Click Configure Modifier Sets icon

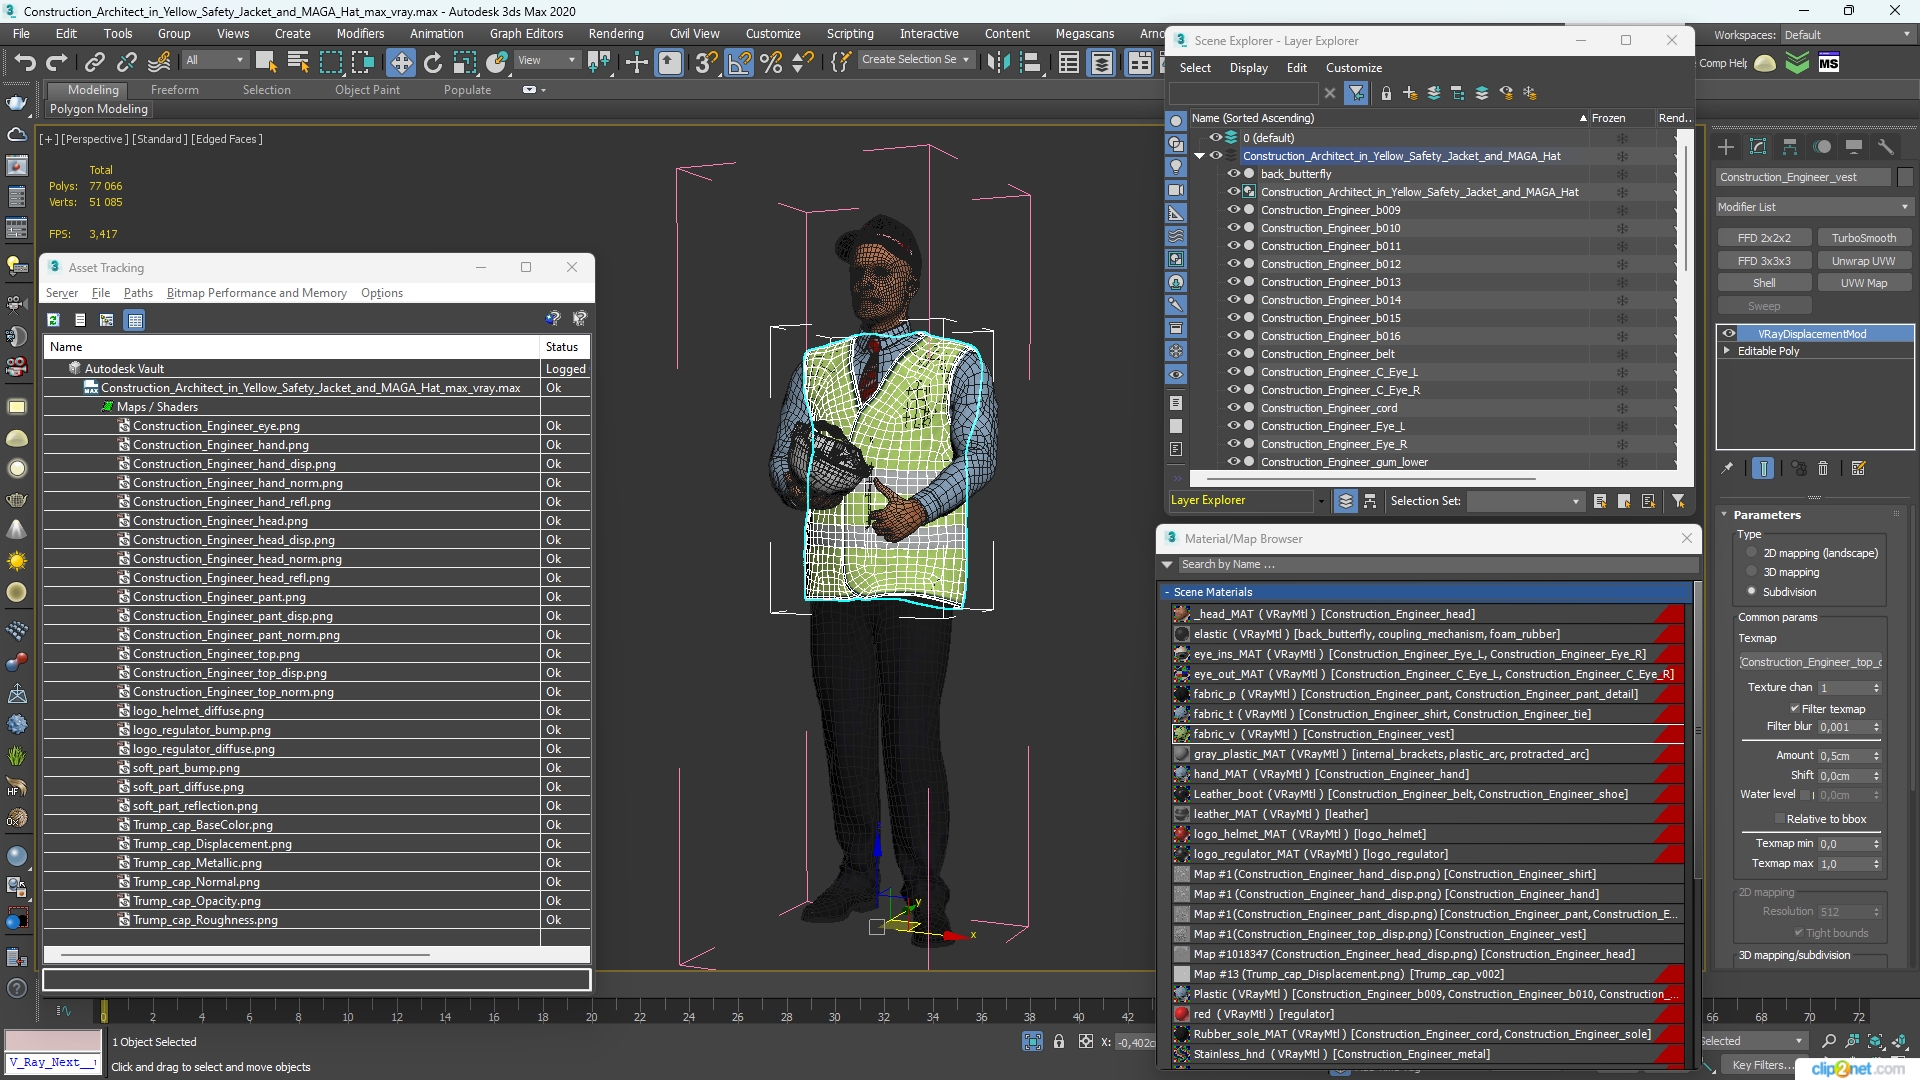(x=1859, y=468)
